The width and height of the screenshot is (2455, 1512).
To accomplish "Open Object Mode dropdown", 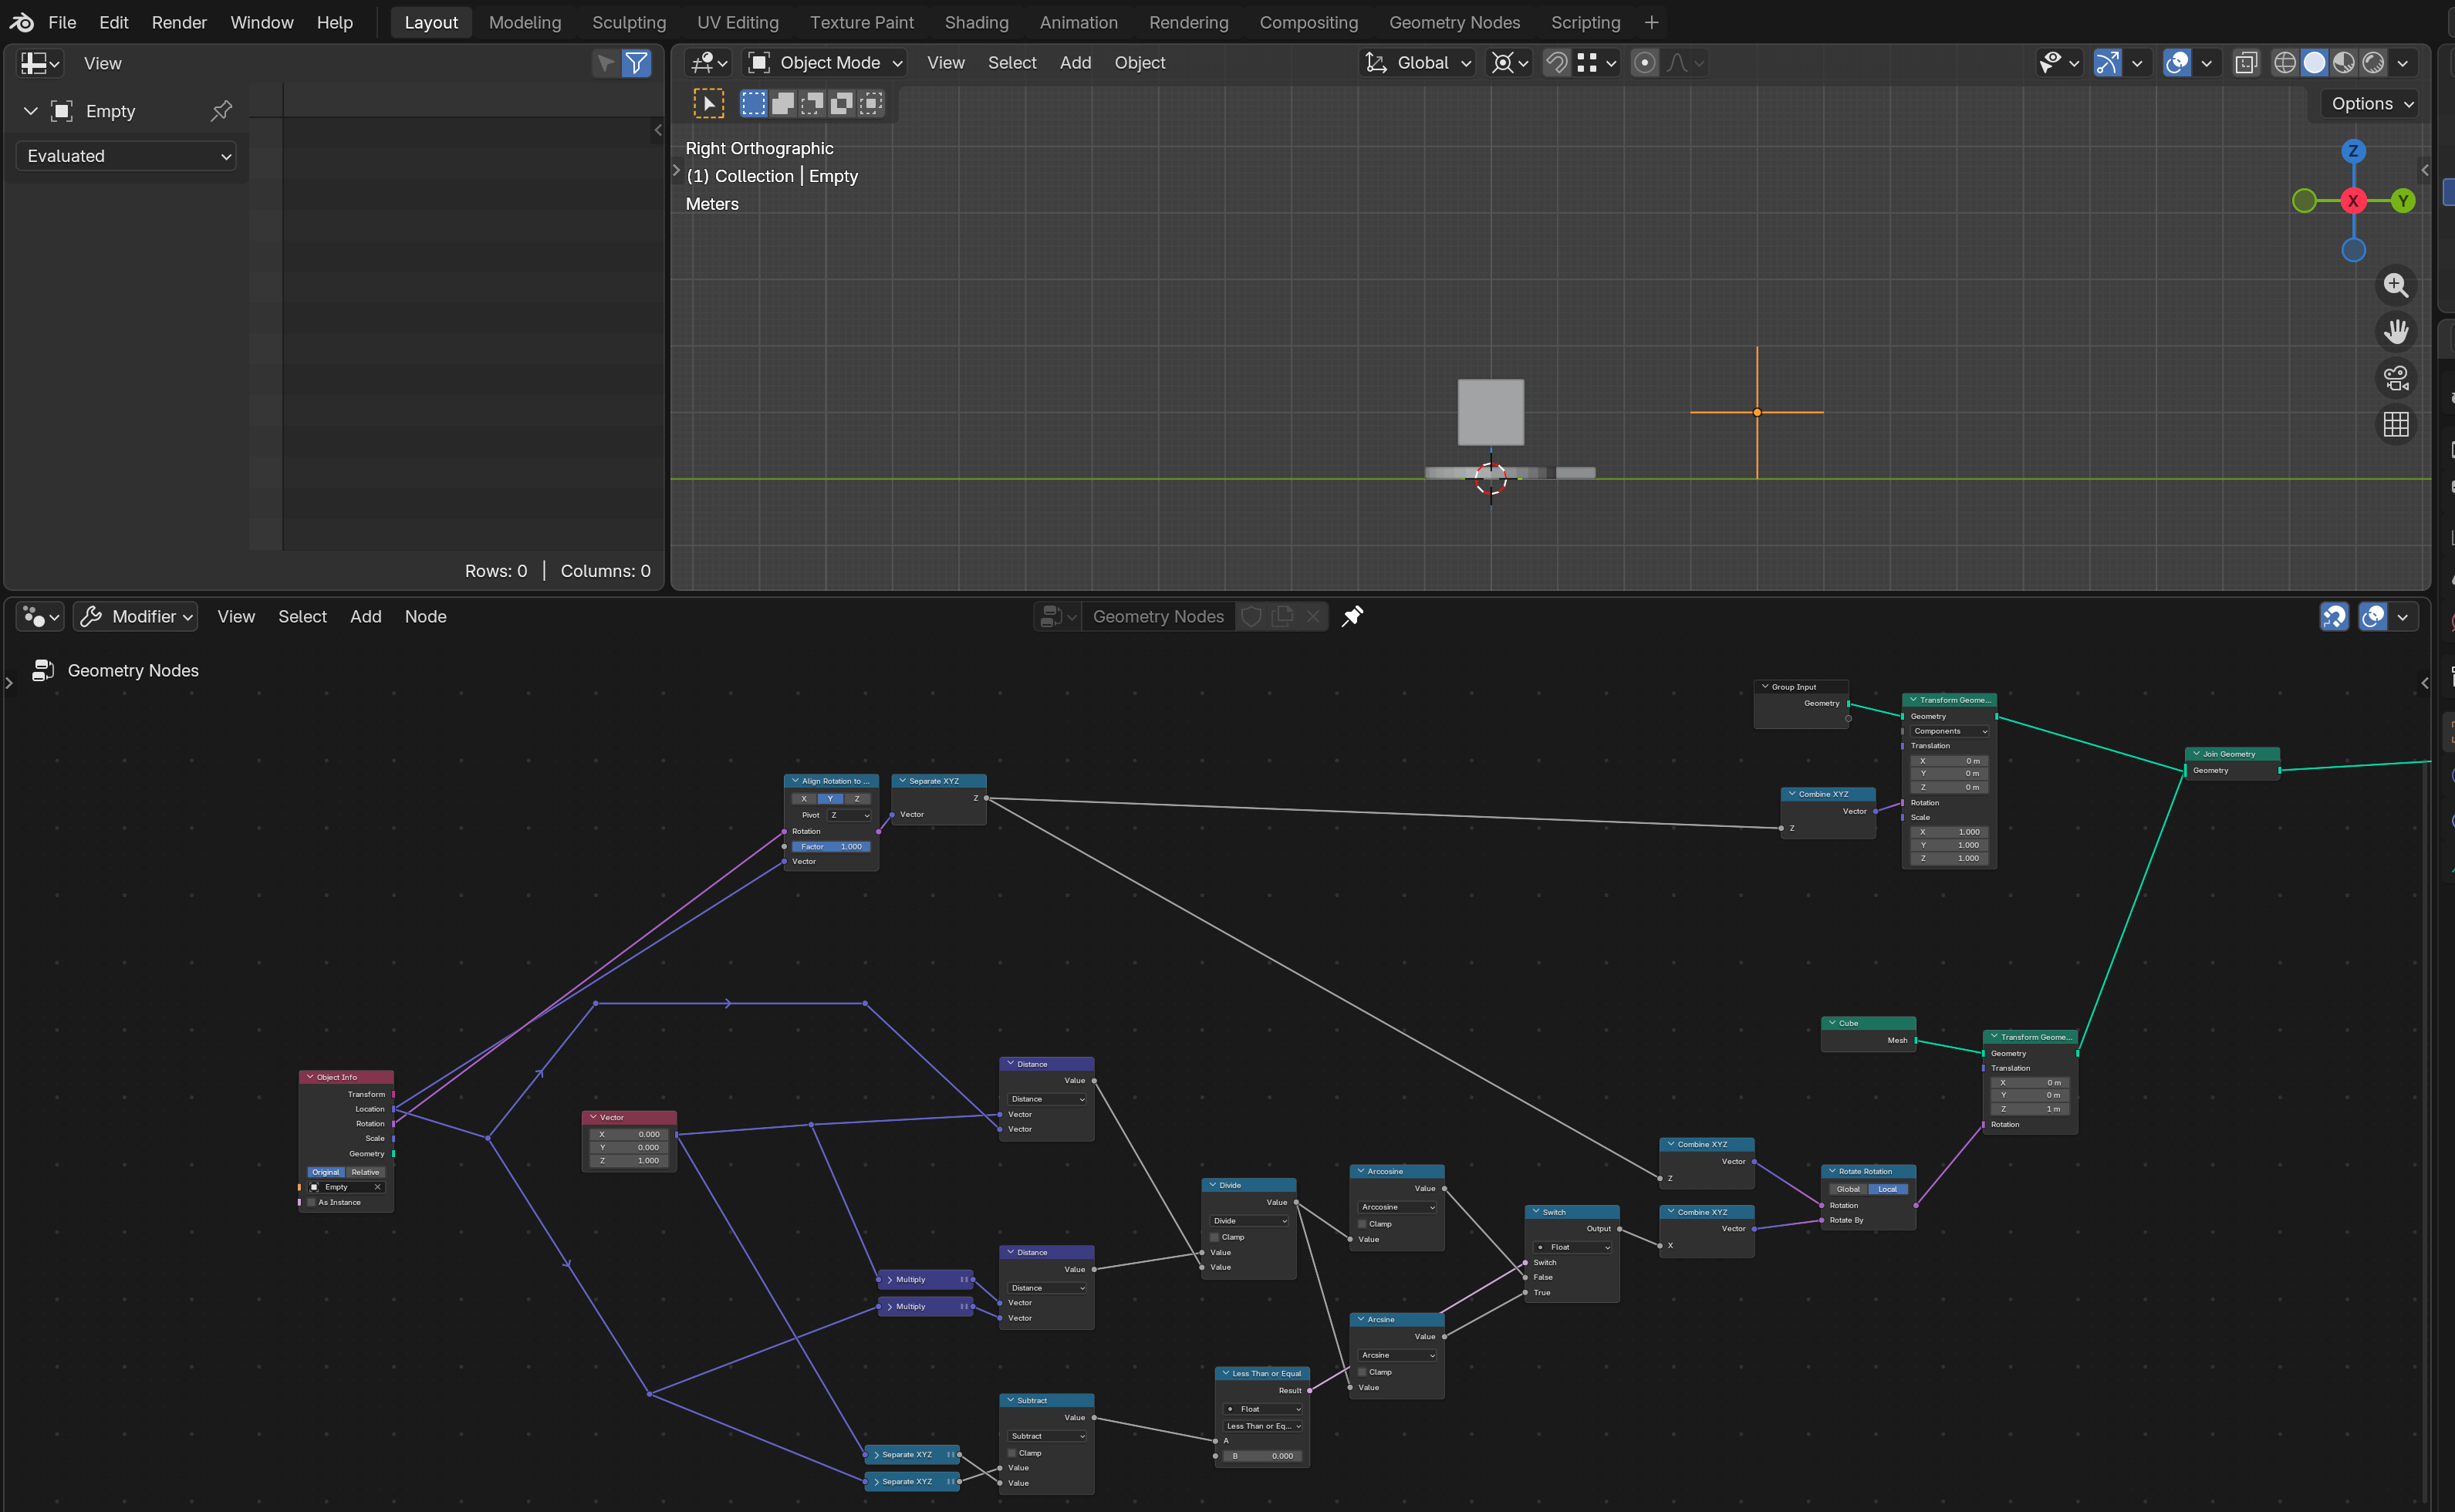I will 826,63.
